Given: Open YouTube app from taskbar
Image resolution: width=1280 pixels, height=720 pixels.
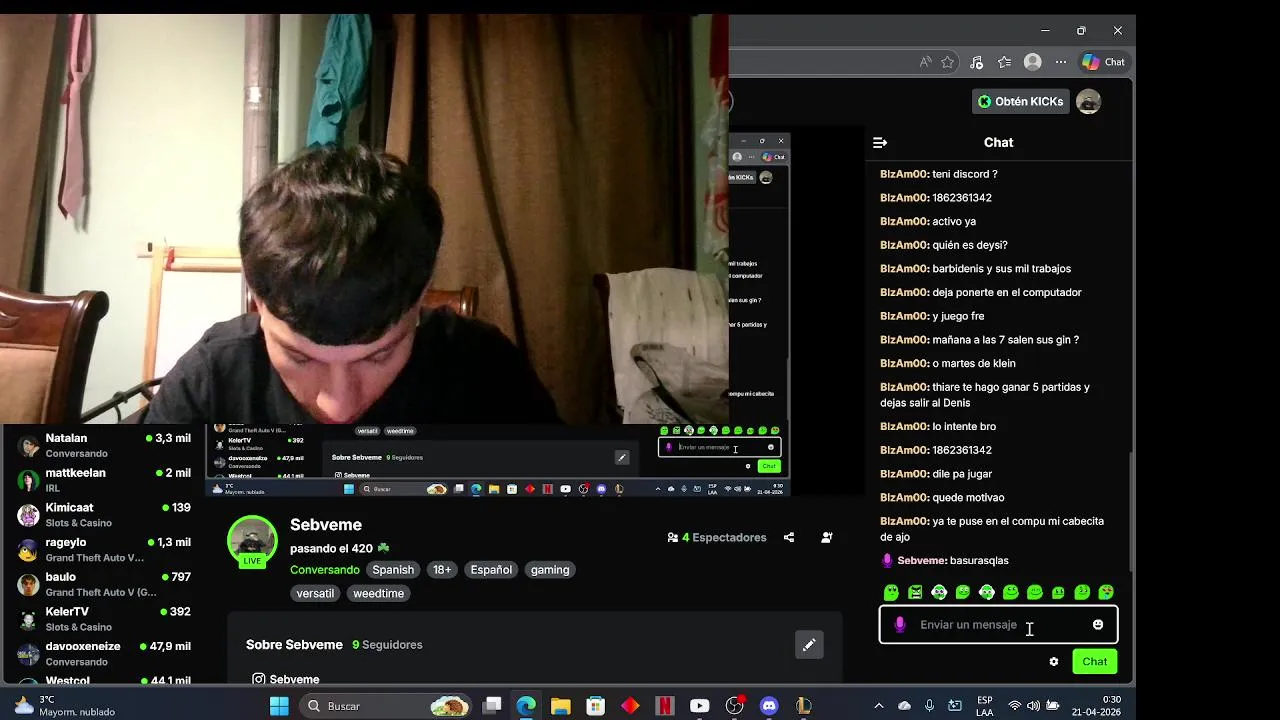Looking at the screenshot, I should point(699,706).
